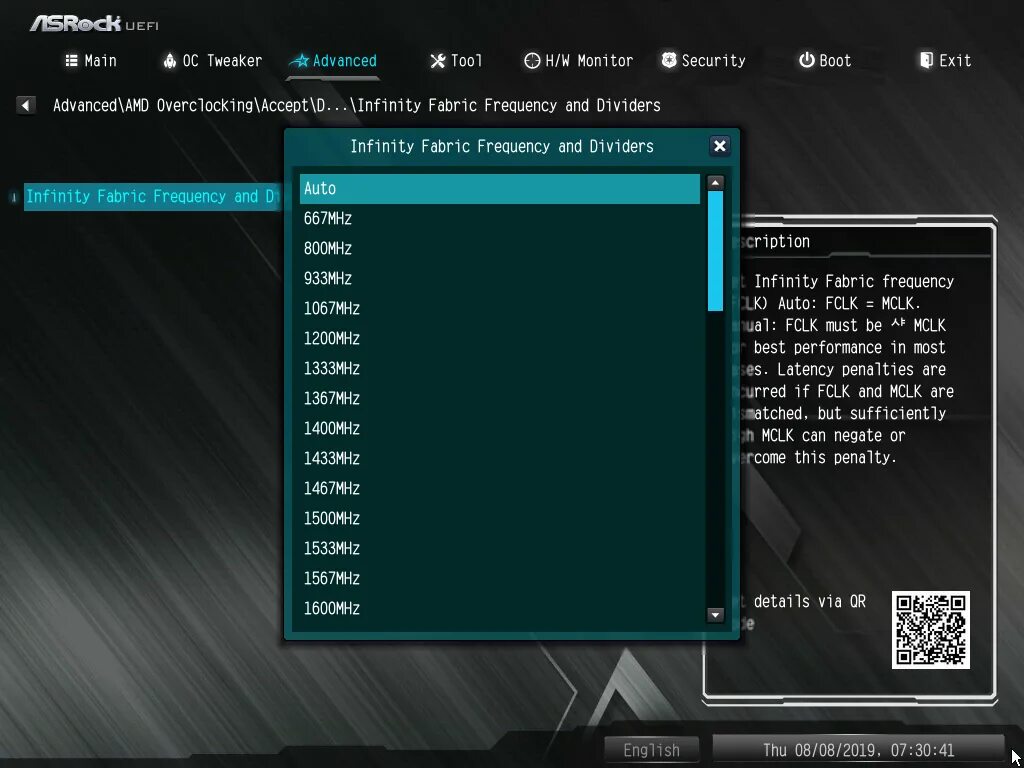Select the Auto option
This screenshot has width=1024, height=768.
499,188
